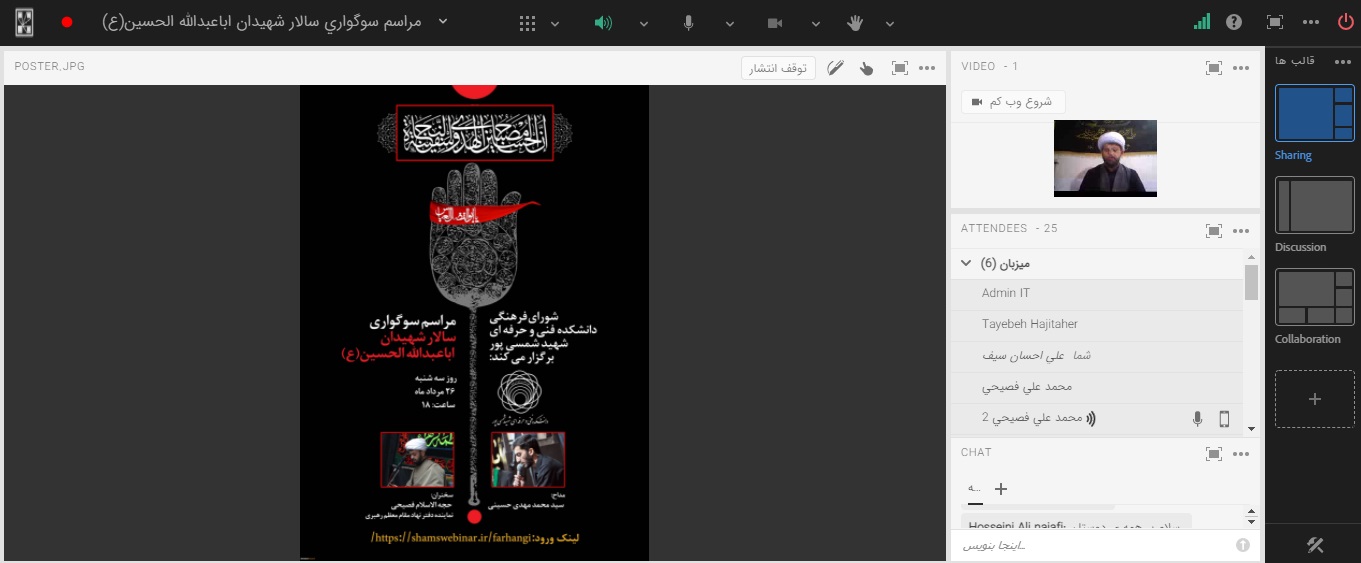Image resolution: width=1361 pixels, height=563 pixels.
Task: Open the top bar more options menu
Action: (x=1311, y=22)
